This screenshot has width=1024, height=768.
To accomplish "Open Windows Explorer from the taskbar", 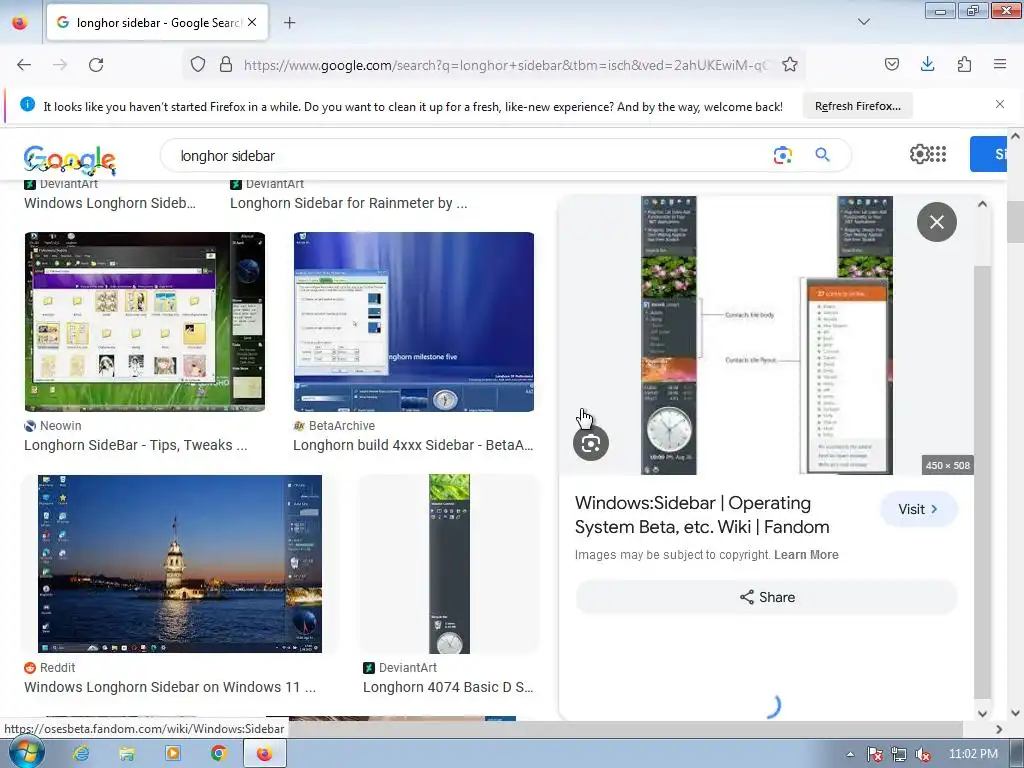I will click(x=127, y=753).
